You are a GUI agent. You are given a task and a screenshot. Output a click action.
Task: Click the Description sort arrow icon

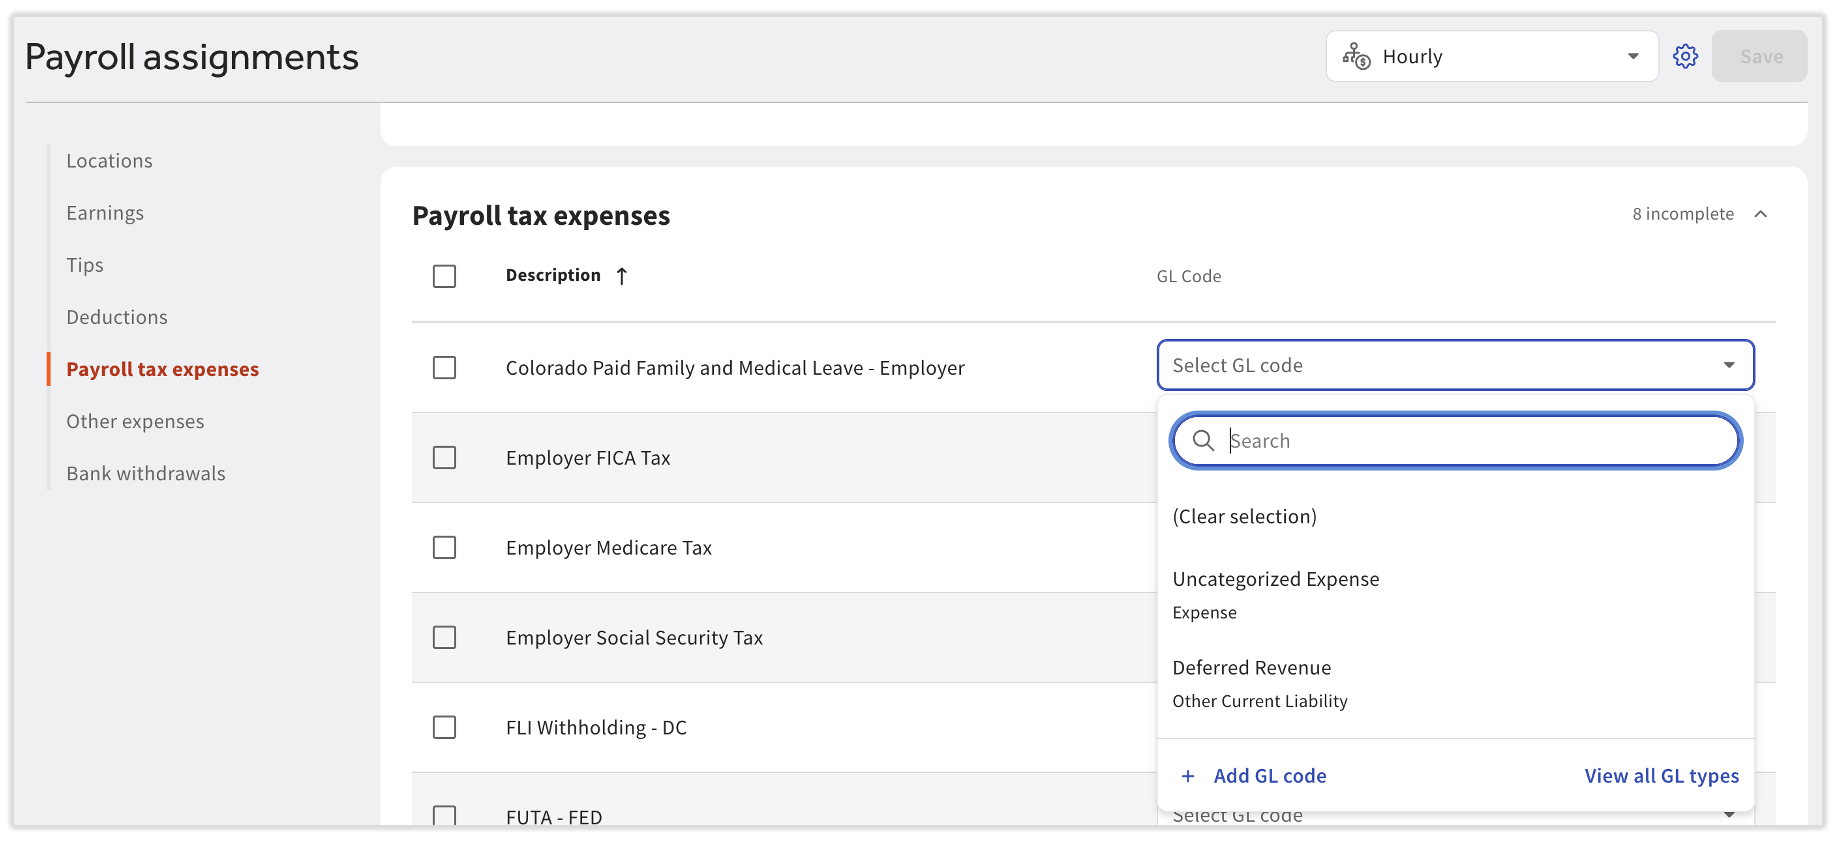[622, 276]
